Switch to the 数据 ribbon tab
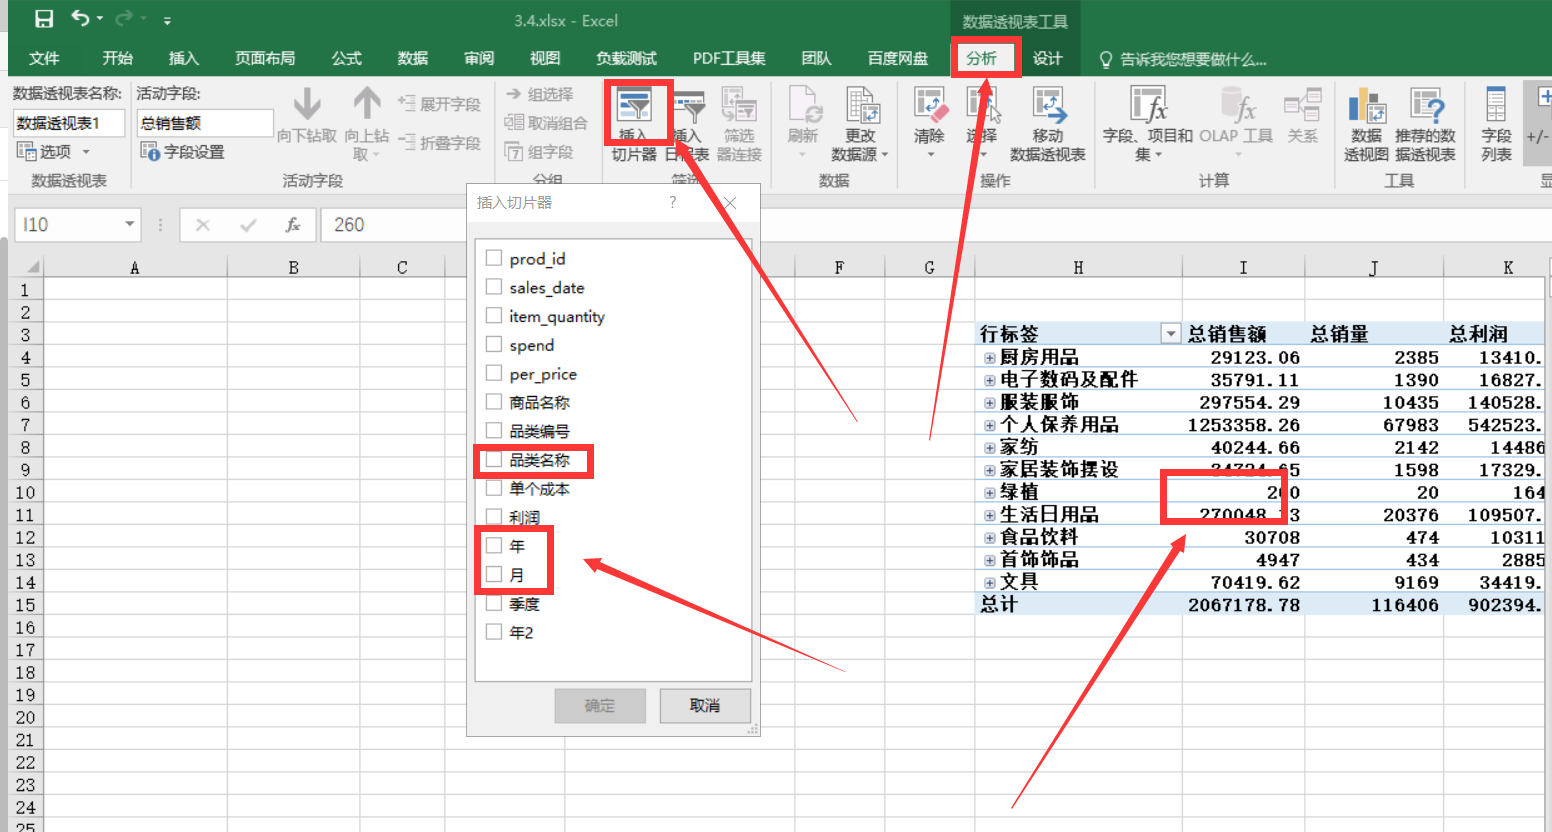 412,58
